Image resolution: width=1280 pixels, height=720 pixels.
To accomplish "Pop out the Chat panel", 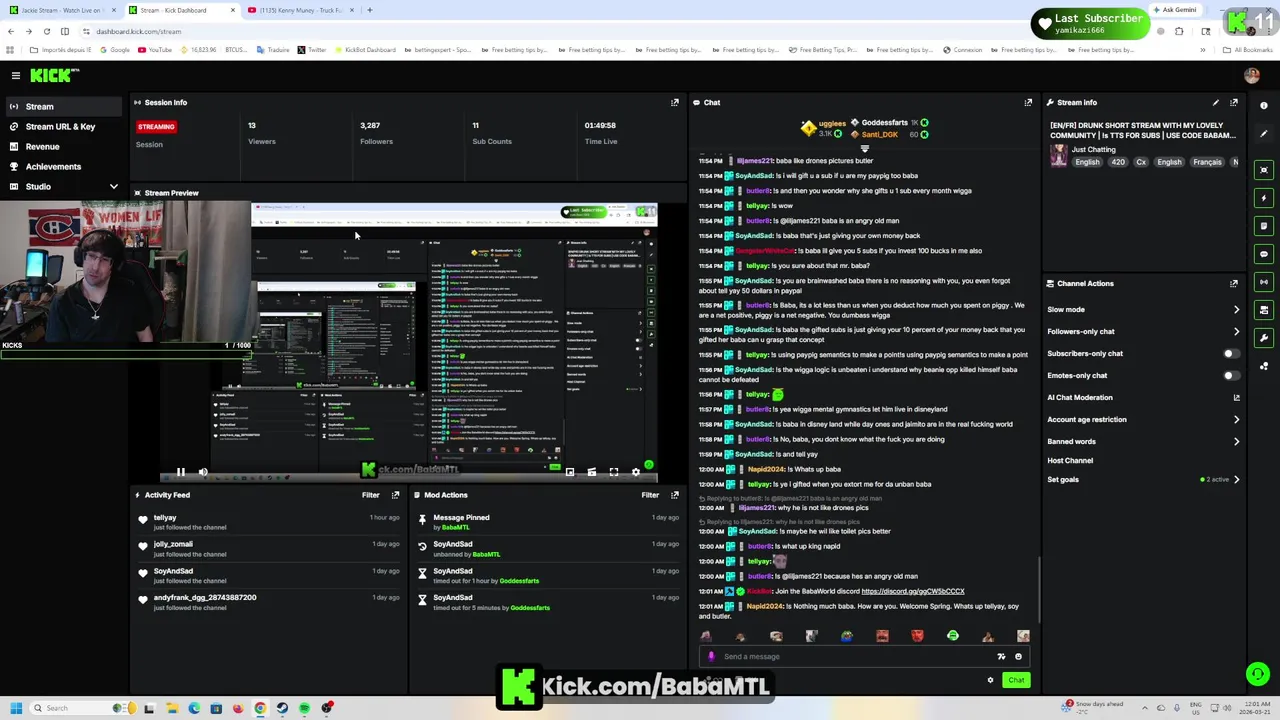I will tap(1028, 102).
